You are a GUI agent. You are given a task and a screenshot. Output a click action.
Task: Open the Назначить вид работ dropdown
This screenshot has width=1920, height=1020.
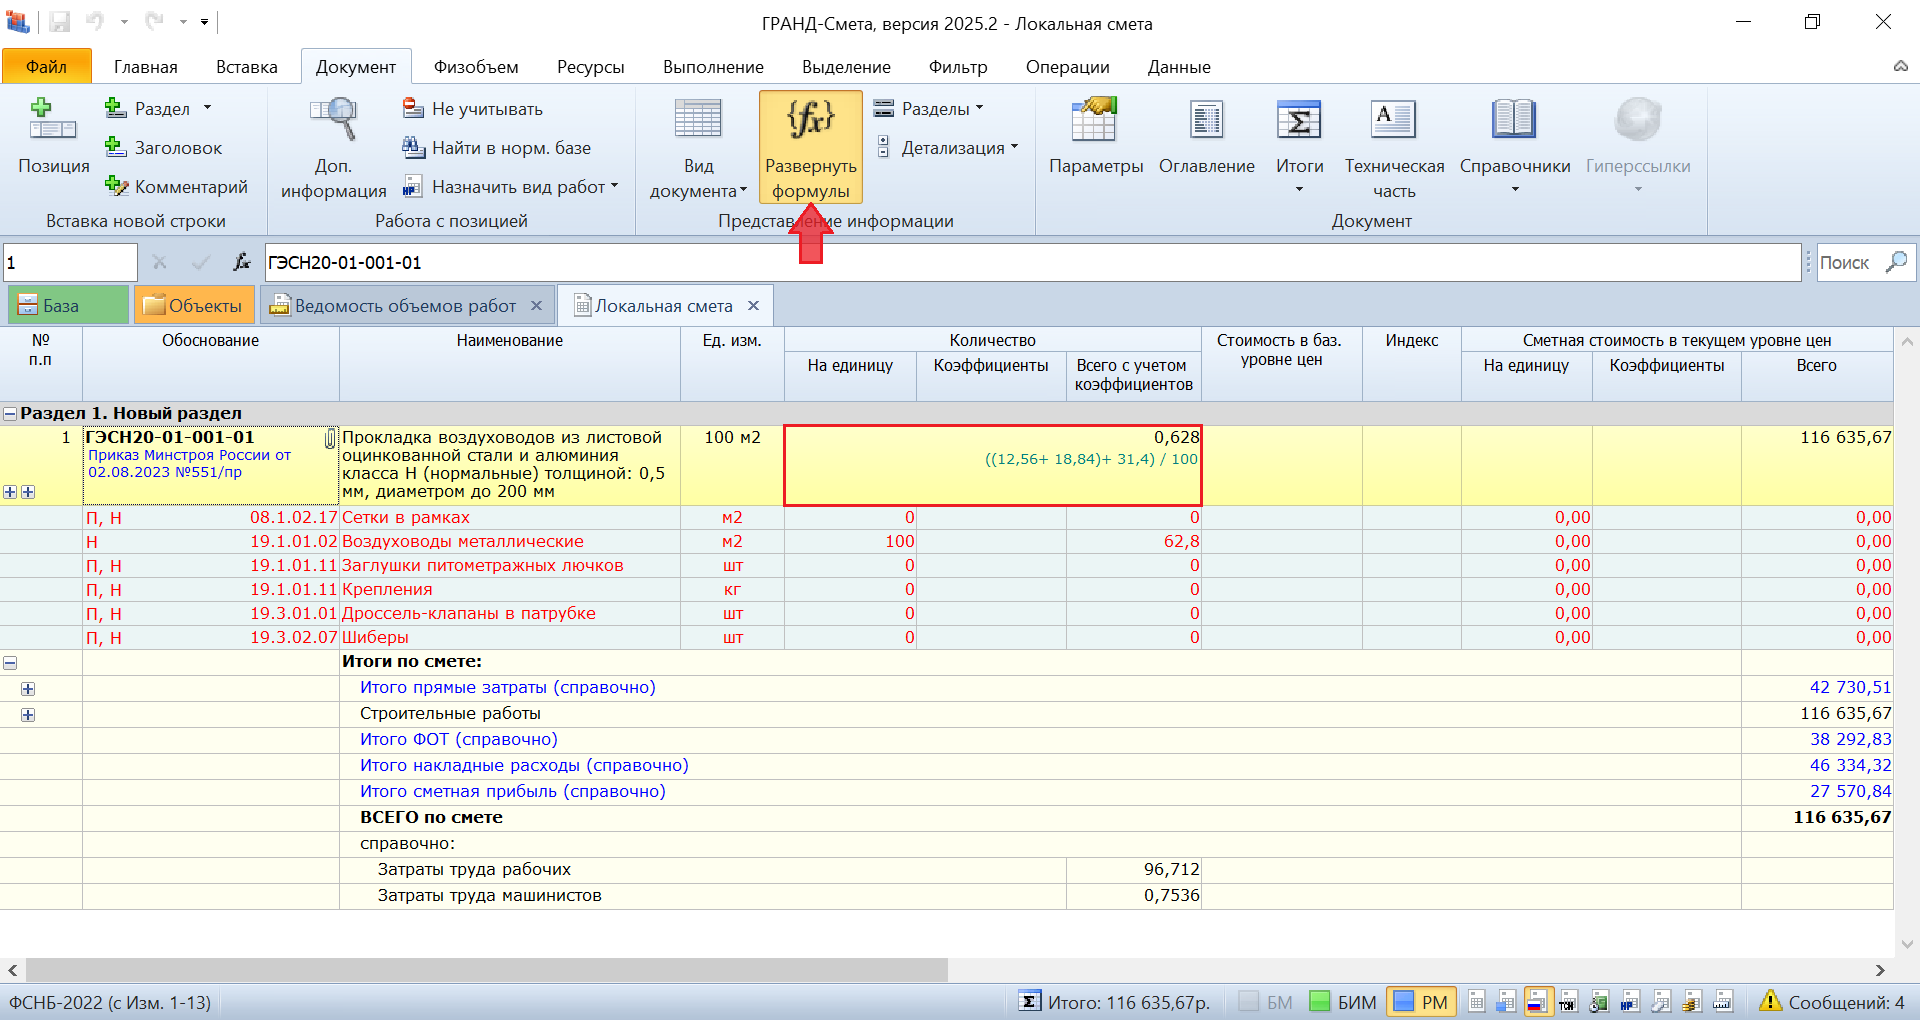(x=614, y=186)
